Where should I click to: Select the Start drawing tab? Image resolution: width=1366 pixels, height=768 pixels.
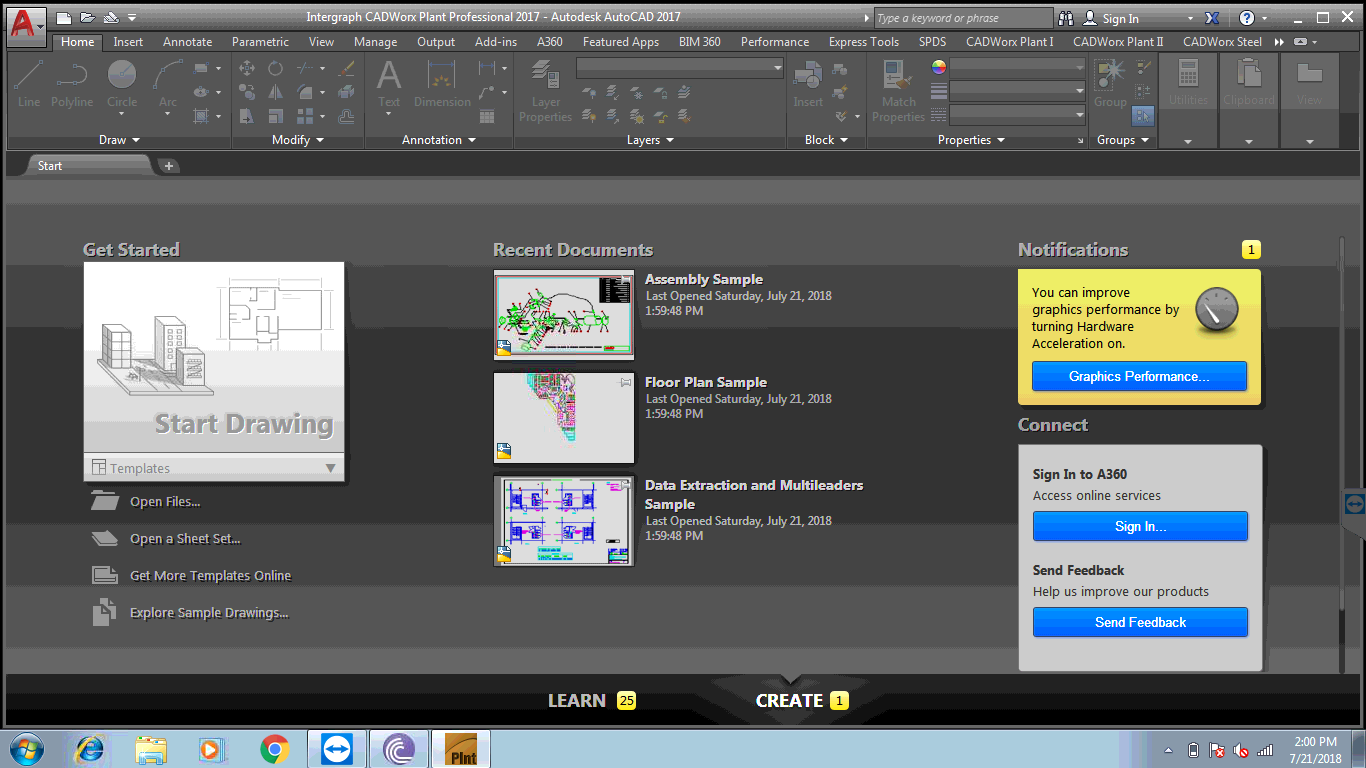click(x=89, y=166)
